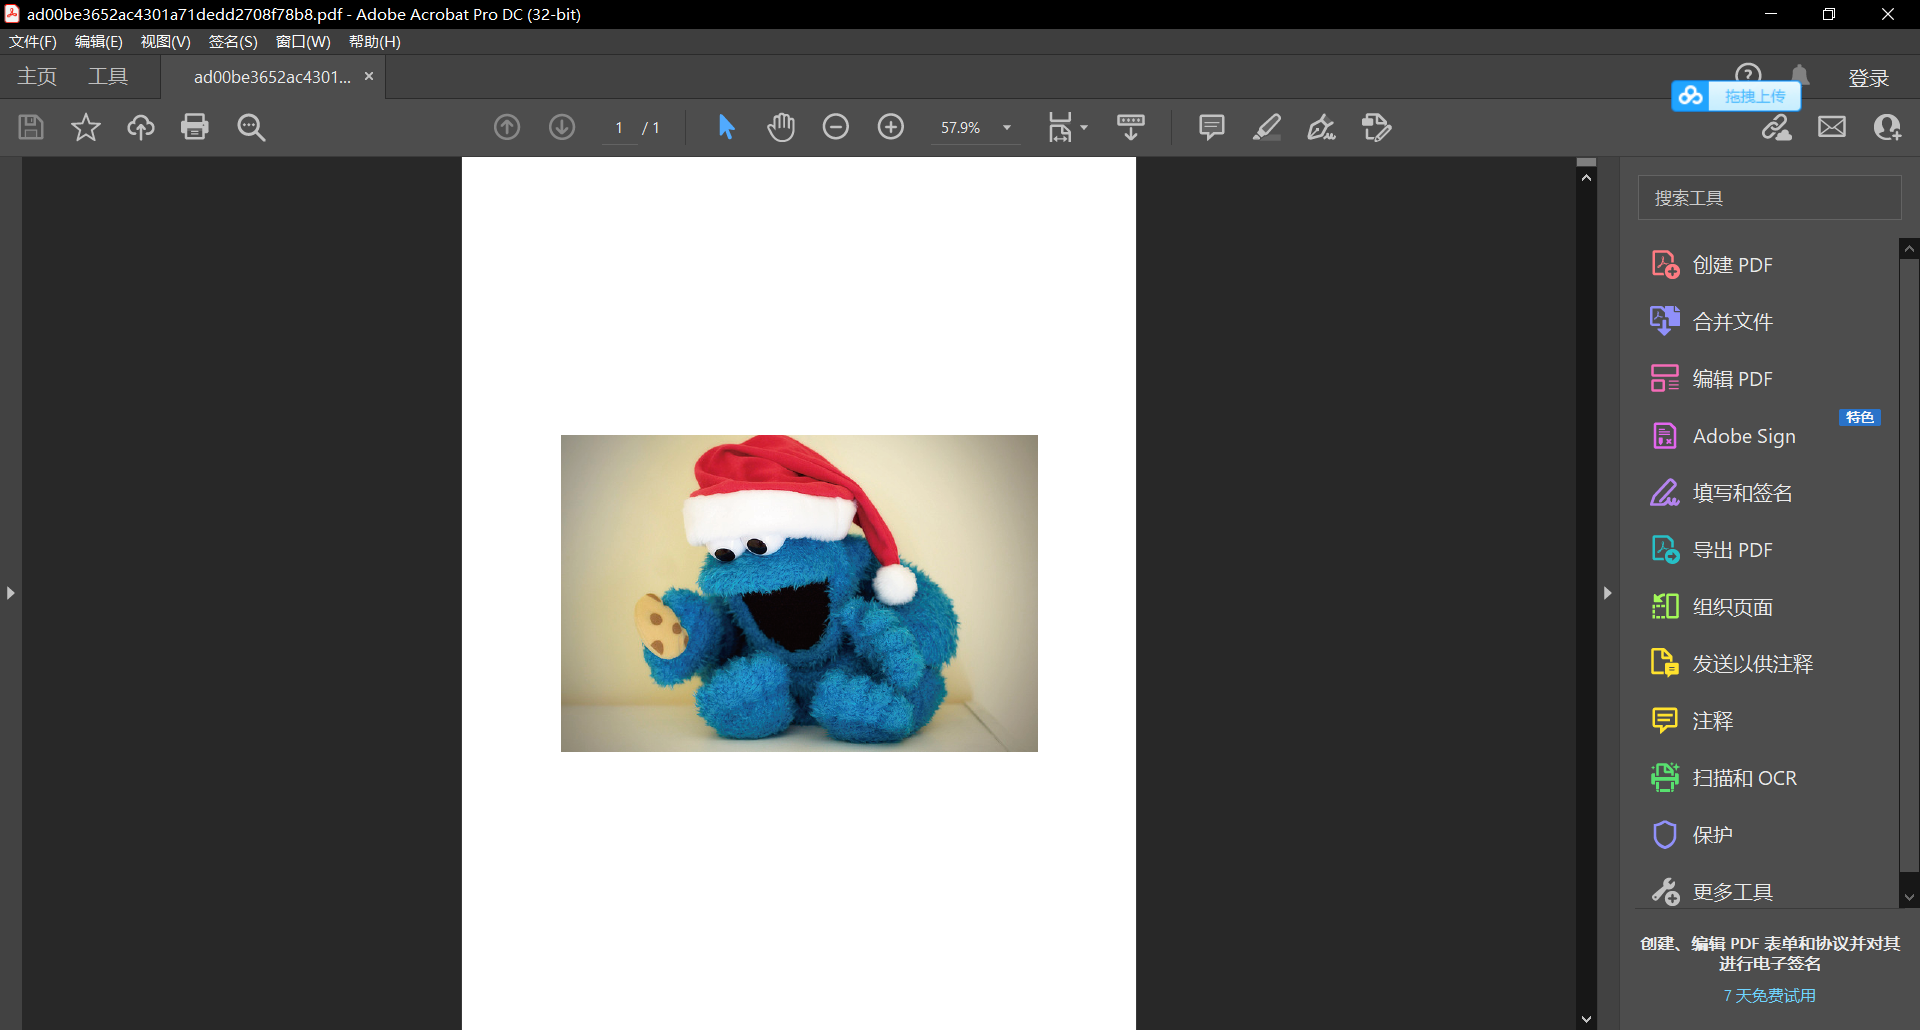
Task: Click the 搜索工具 search field
Action: [x=1769, y=198]
